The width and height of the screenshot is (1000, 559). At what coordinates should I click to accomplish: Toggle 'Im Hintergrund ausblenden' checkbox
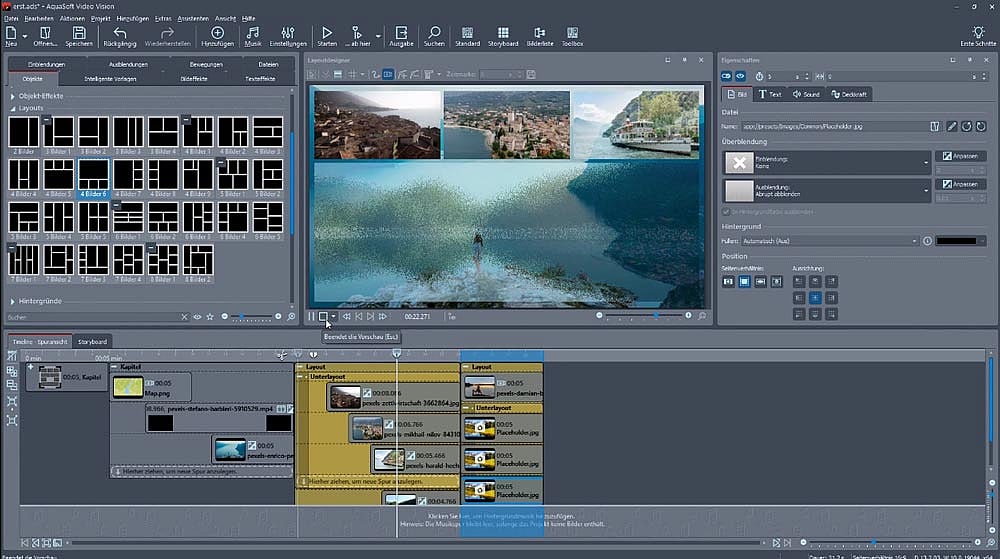click(726, 212)
